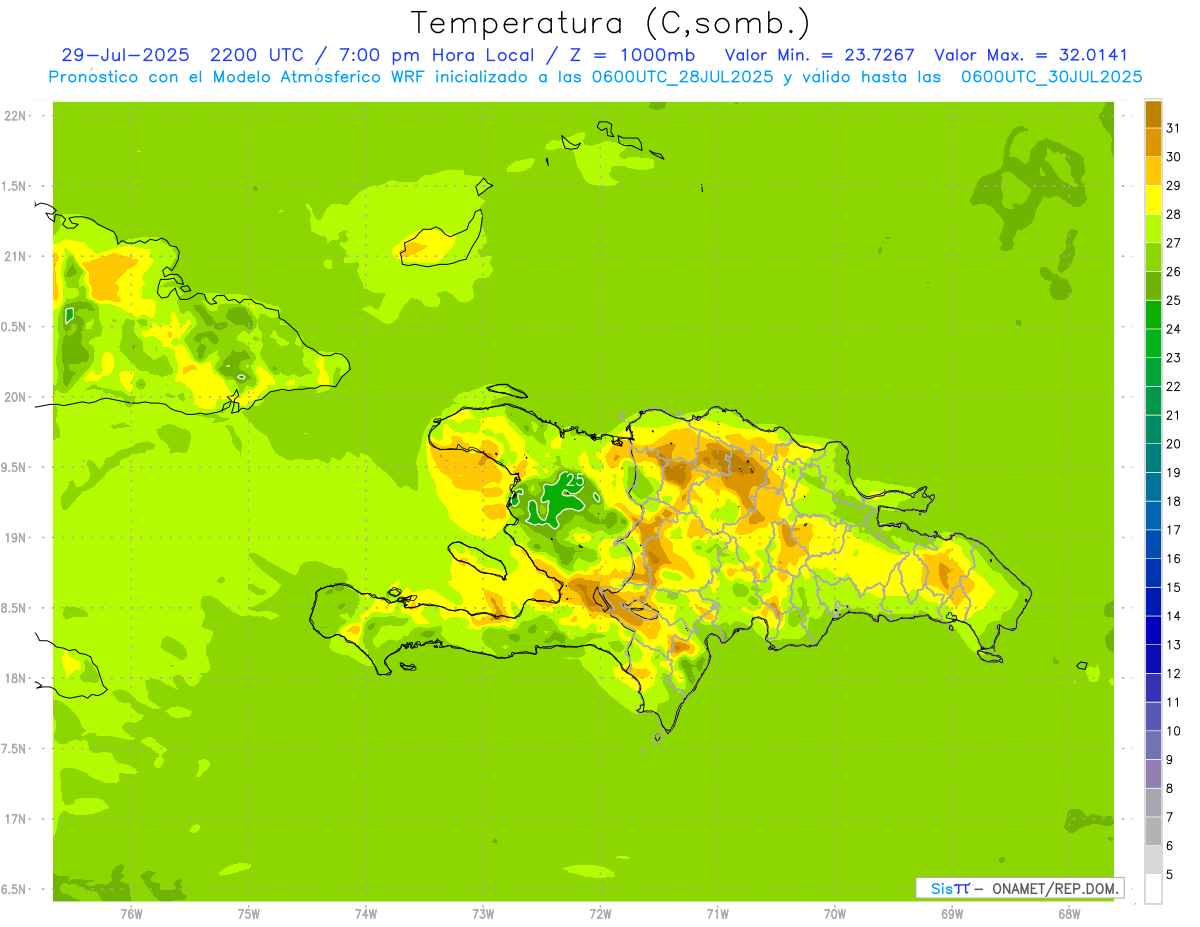Click the "74W" longitude label
Viewport: 1200px width, 927px height.
[x=366, y=914]
